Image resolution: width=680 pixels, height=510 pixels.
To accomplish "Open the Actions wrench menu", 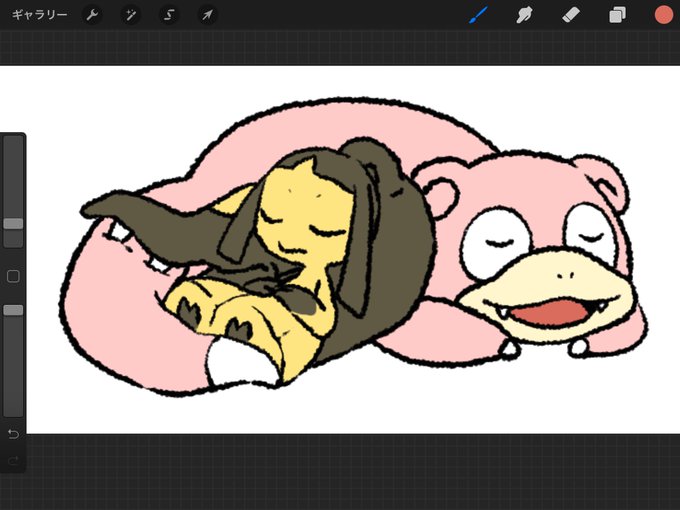I will [x=92, y=15].
